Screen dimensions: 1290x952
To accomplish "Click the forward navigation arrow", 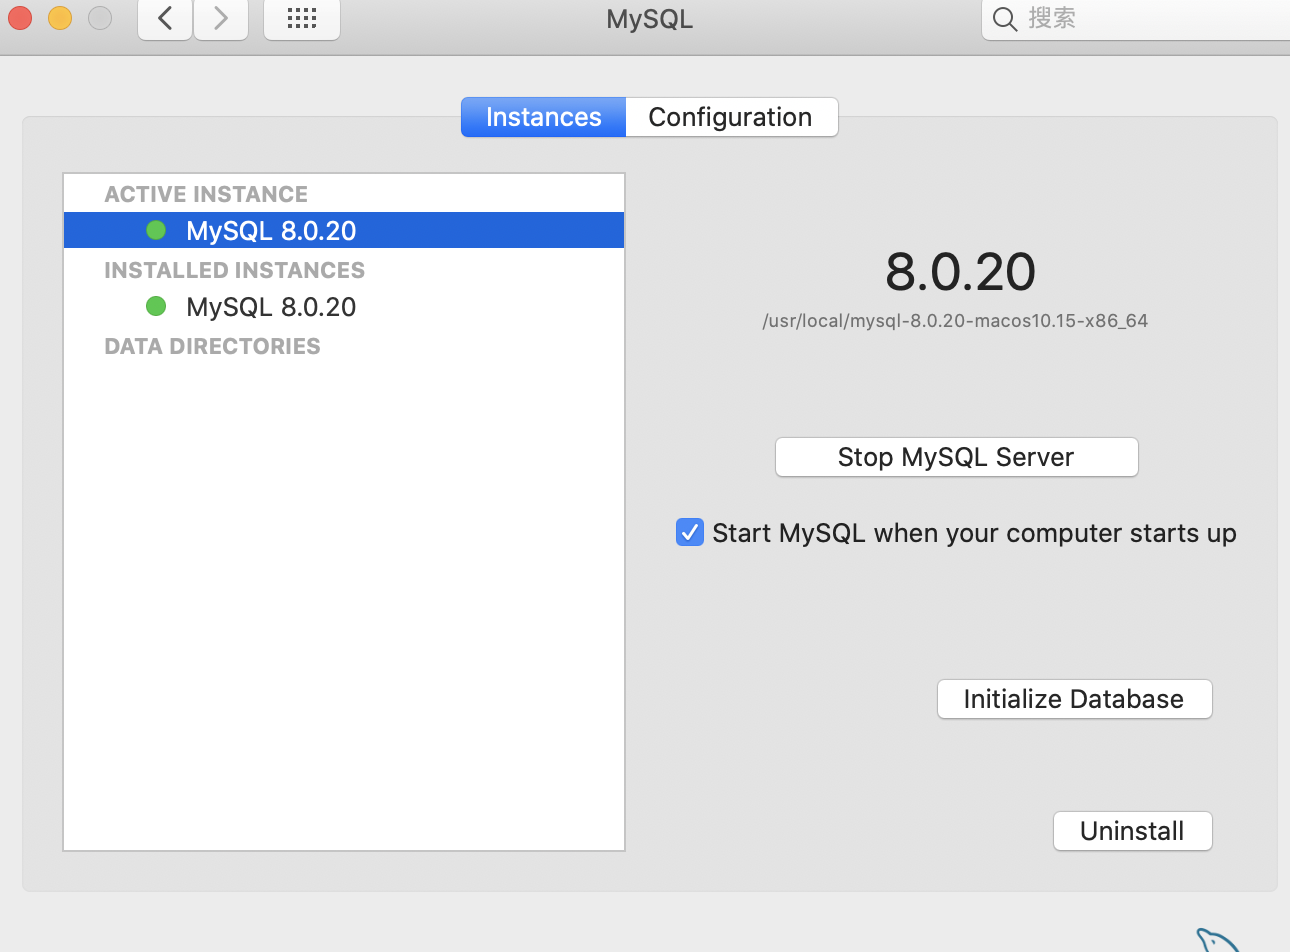I will pos(220,18).
